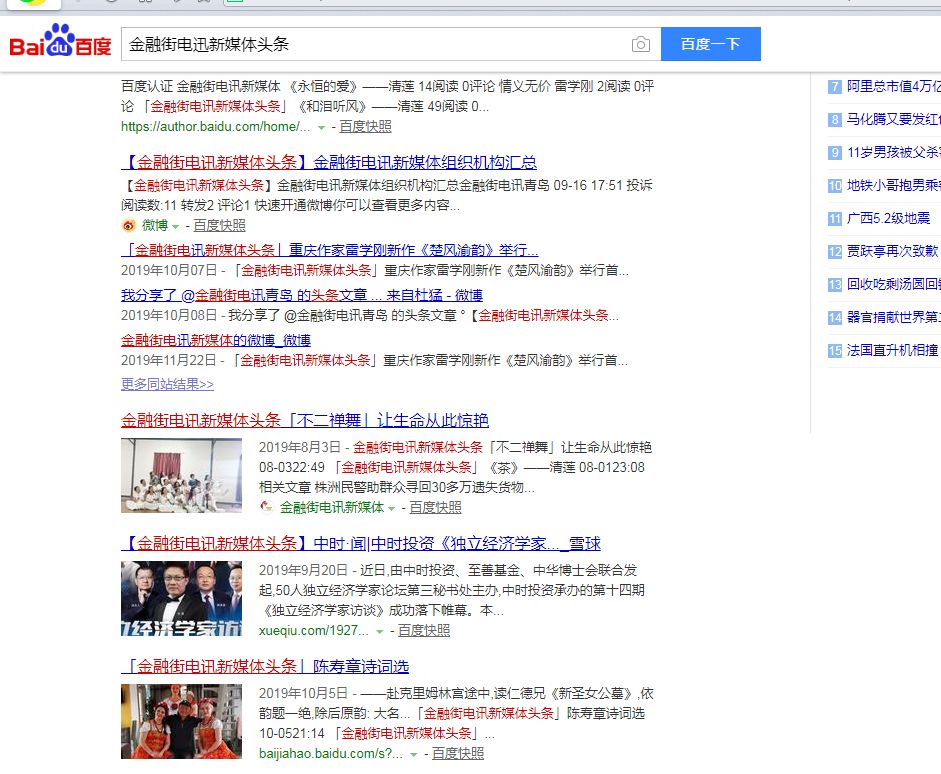Click hot-search rank 13 badge
Viewport: 941px width, 774px height.
tap(835, 284)
